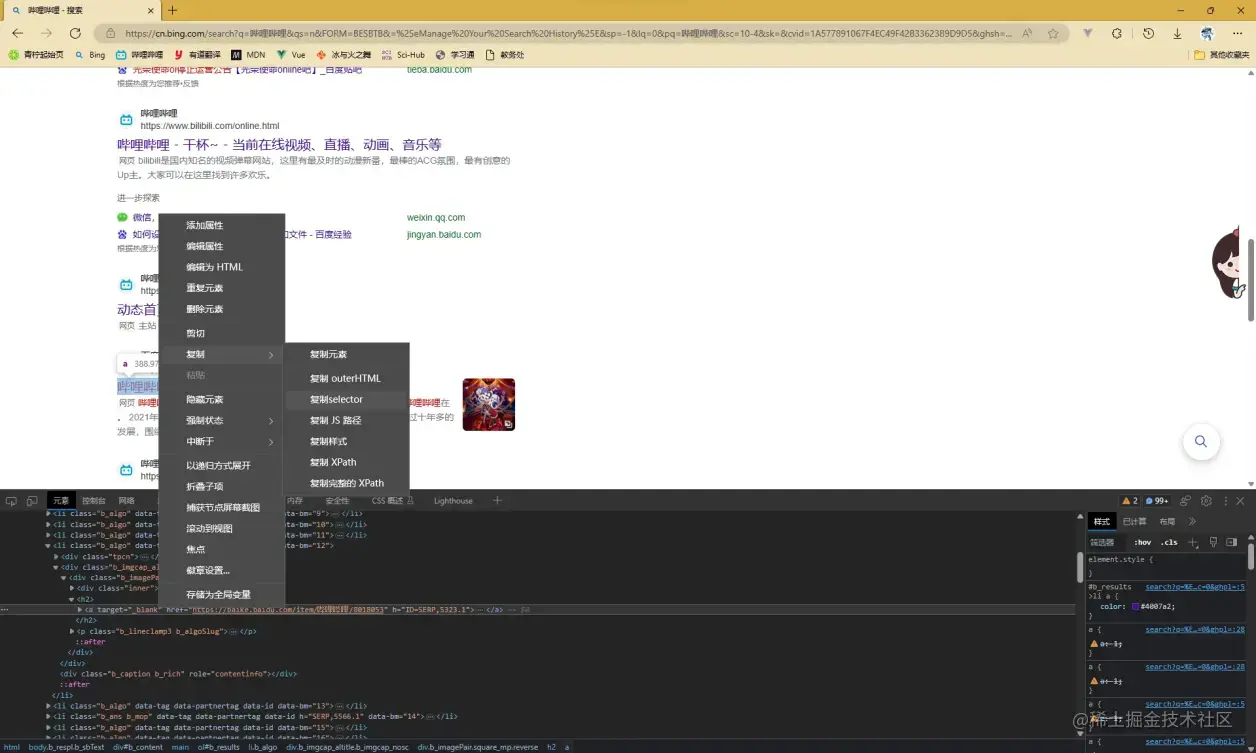
Task: Open the Sci-Hub bookmark
Action: pos(403,55)
